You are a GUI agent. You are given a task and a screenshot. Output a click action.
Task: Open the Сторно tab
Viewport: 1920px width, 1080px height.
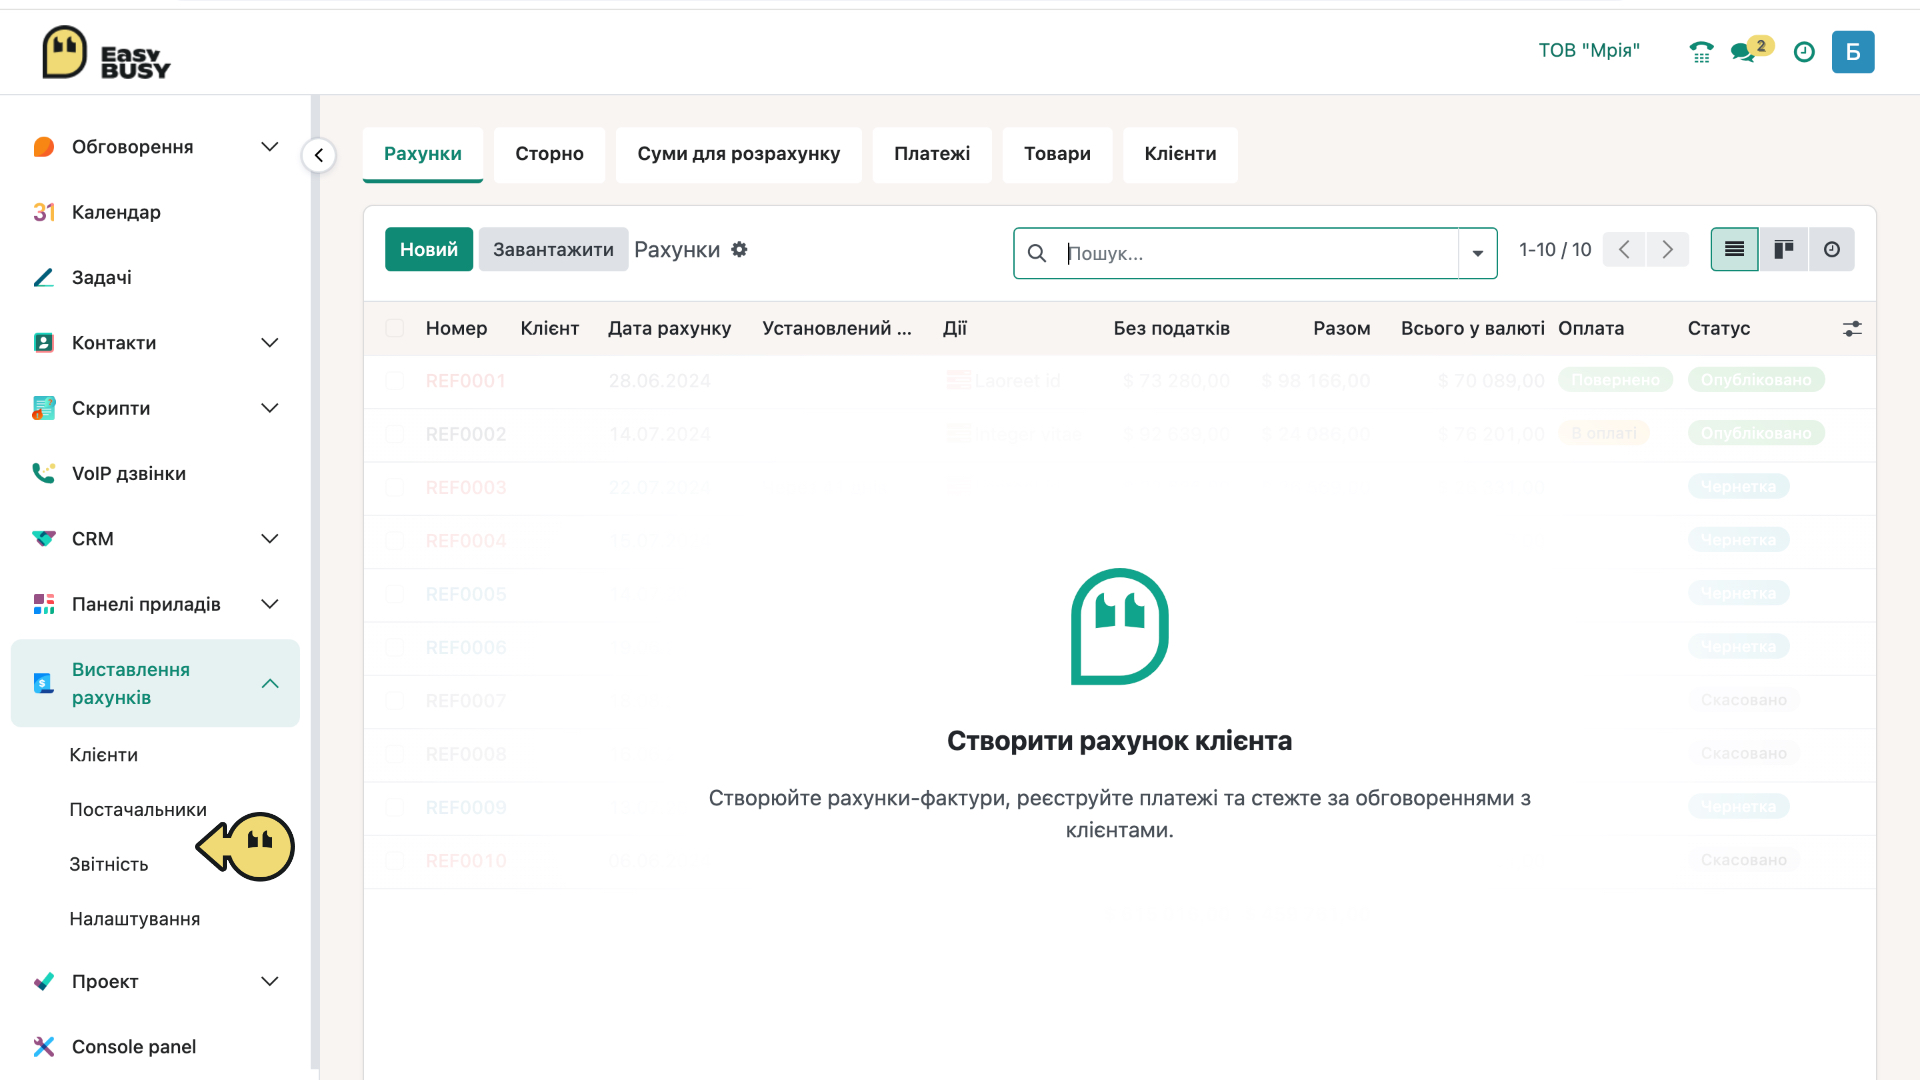pos(549,154)
